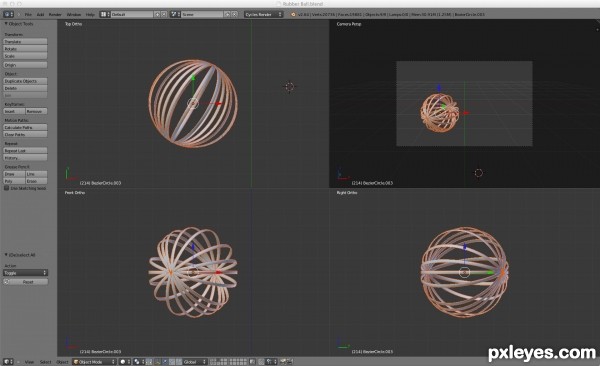Click the OpenGL render animation icon
The image size is (600, 366).
[290, 362]
